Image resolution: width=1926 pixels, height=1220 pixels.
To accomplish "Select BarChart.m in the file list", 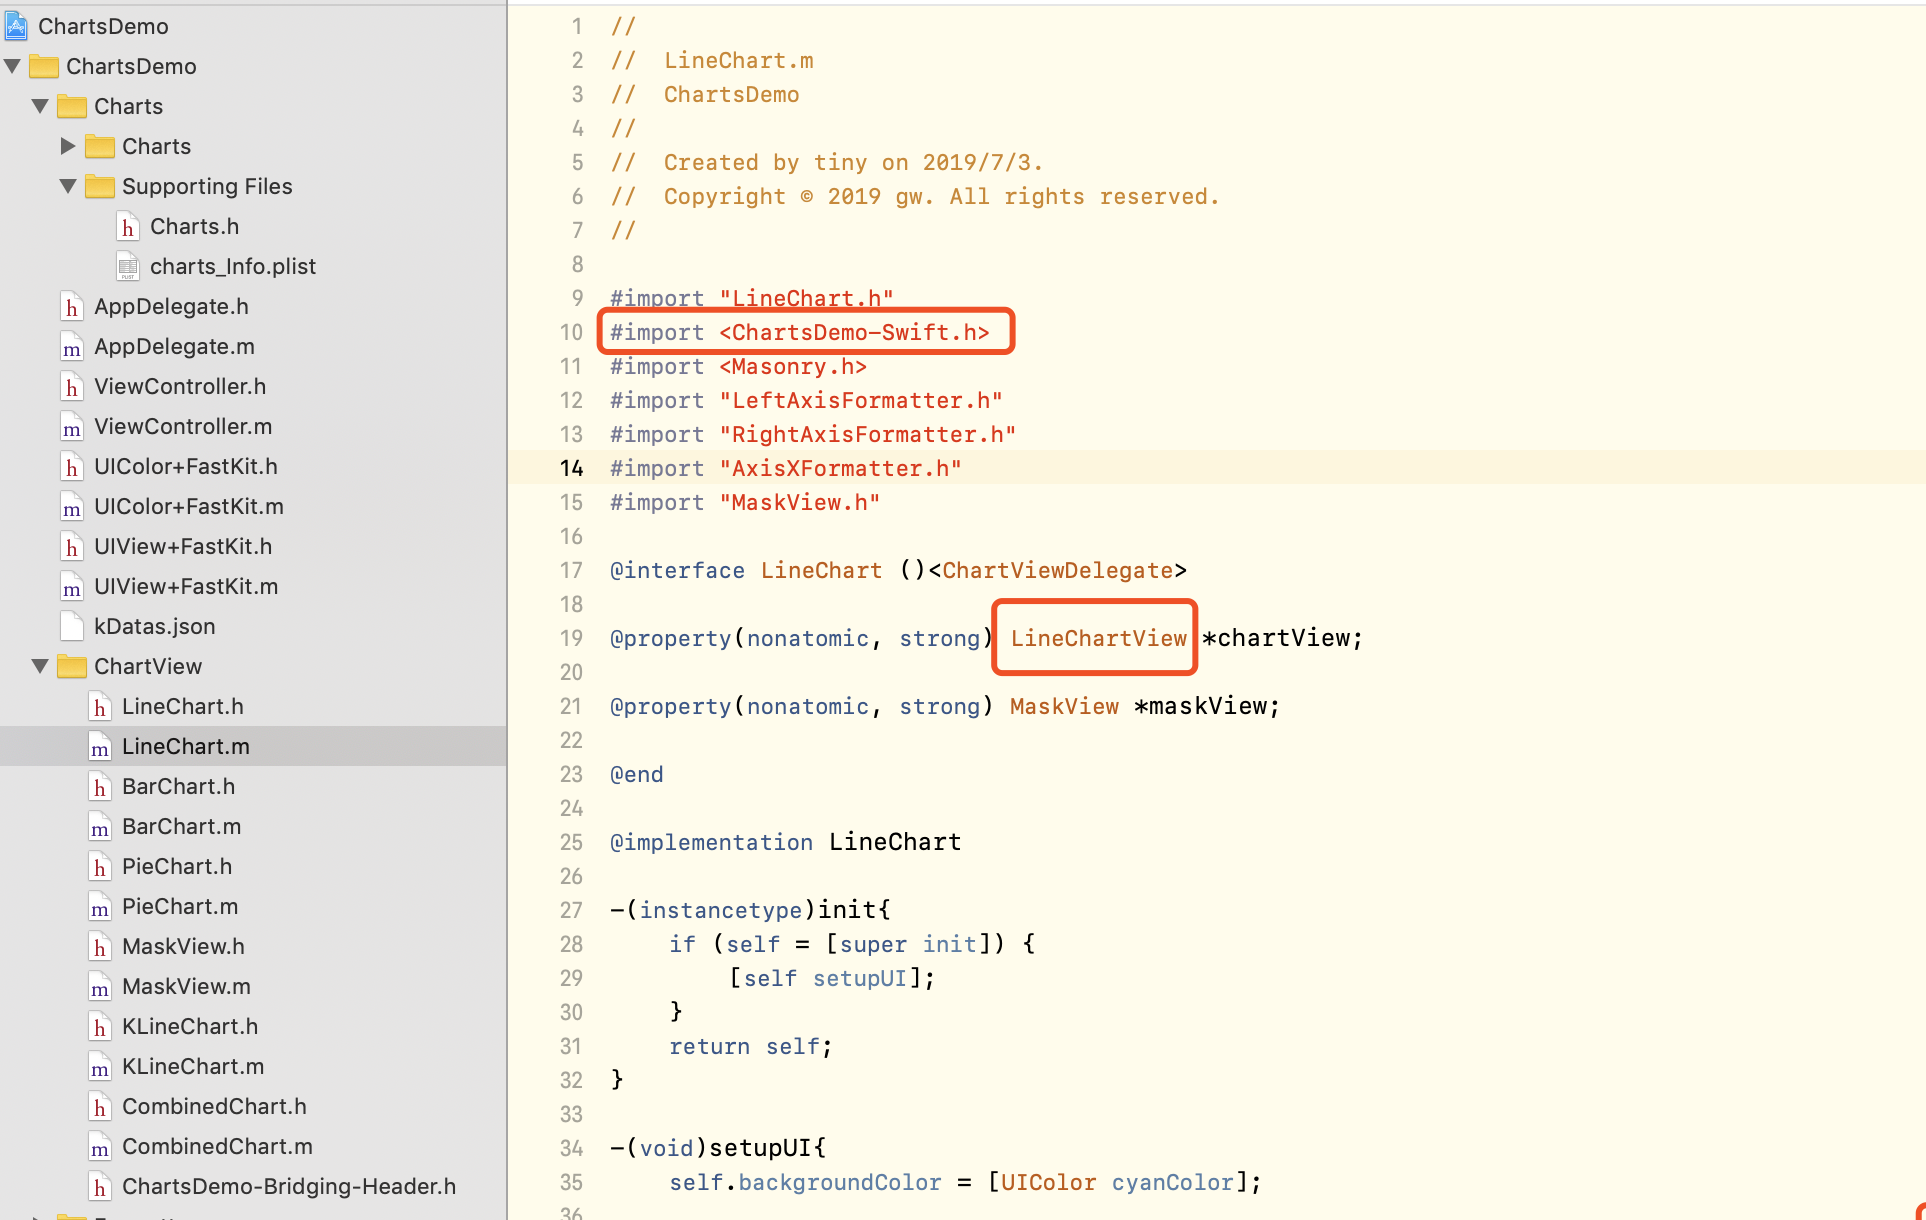I will click(x=181, y=827).
